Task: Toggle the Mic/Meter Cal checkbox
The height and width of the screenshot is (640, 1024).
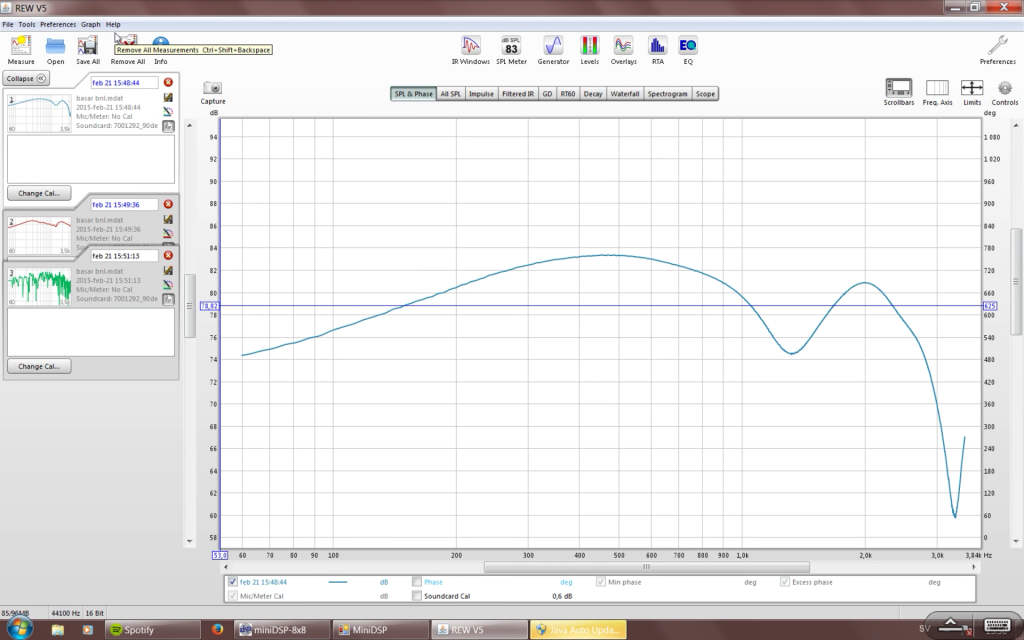Action: point(232,596)
